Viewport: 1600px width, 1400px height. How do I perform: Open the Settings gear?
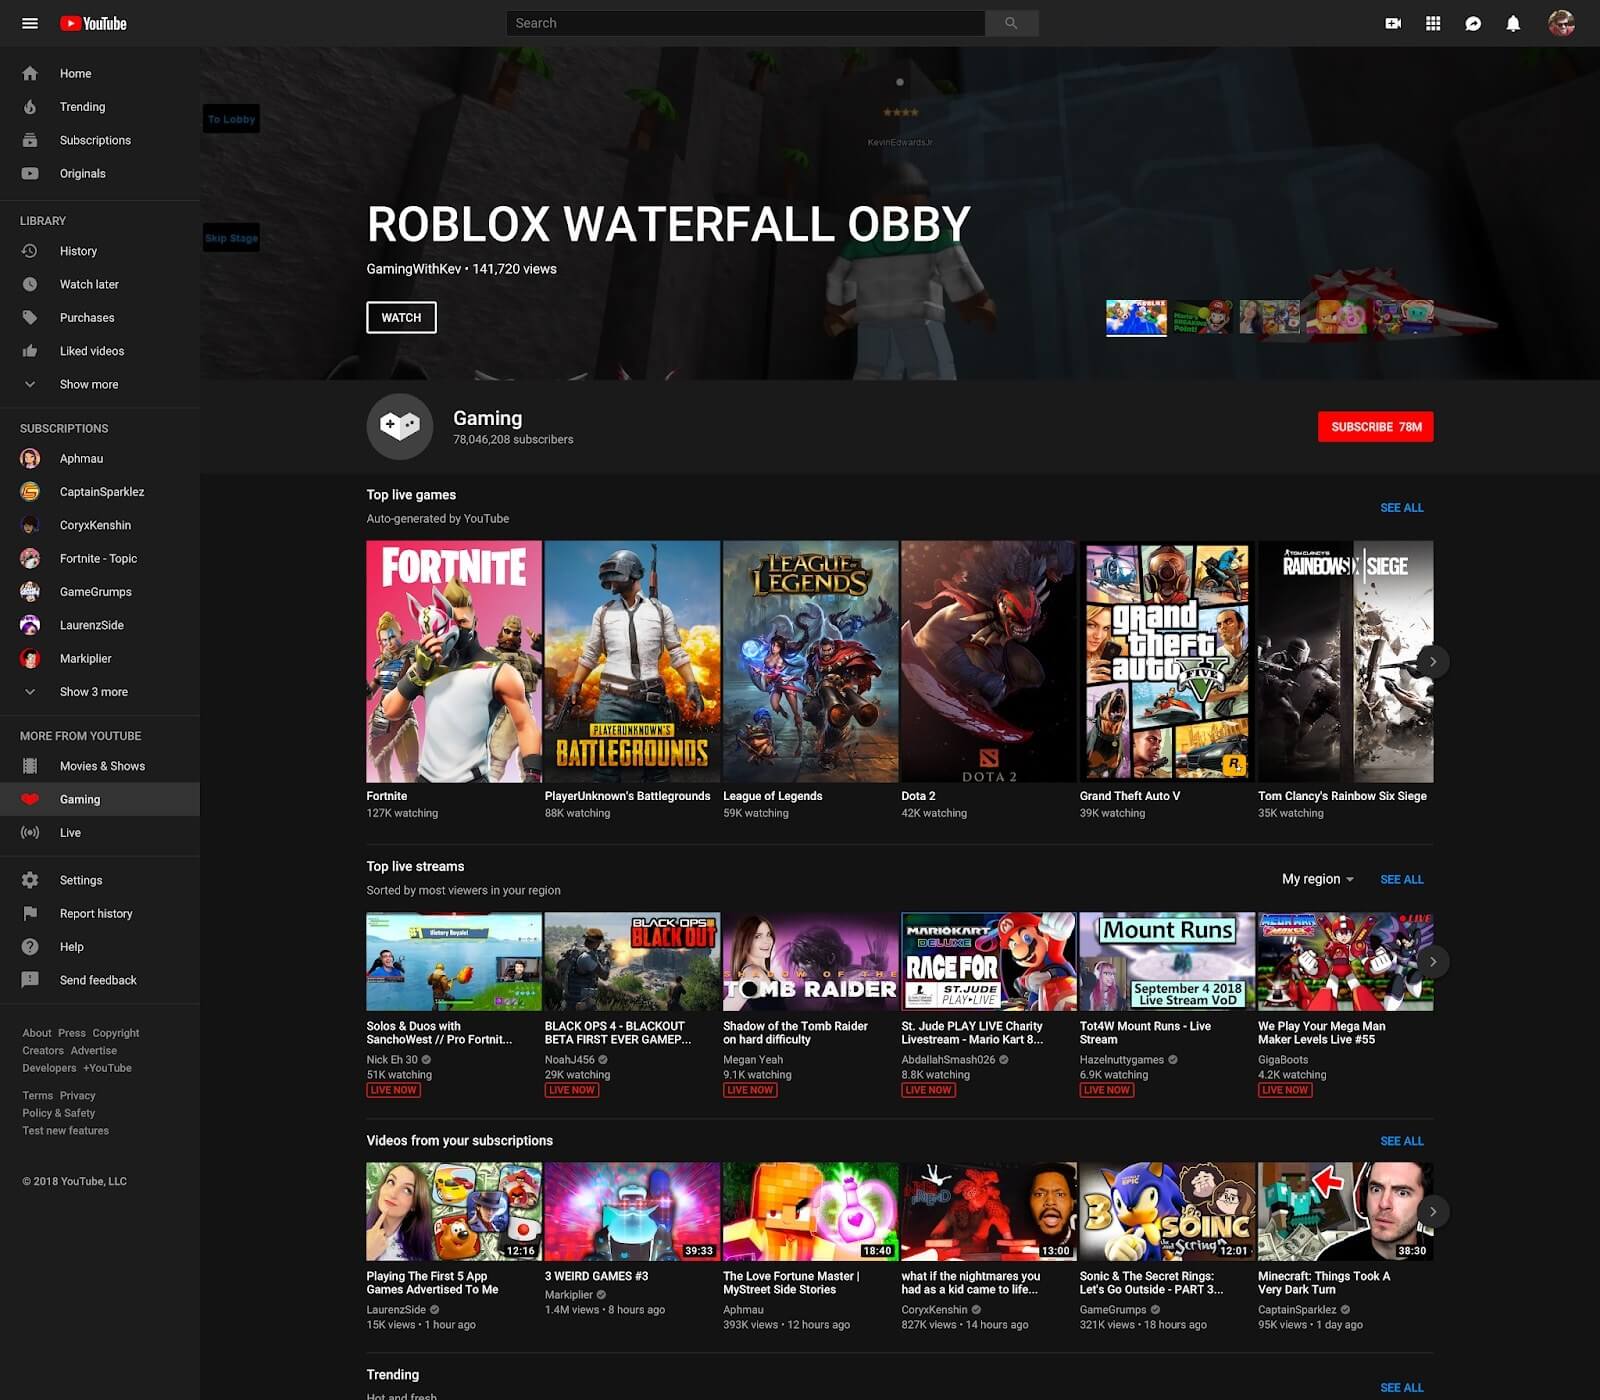(x=30, y=879)
